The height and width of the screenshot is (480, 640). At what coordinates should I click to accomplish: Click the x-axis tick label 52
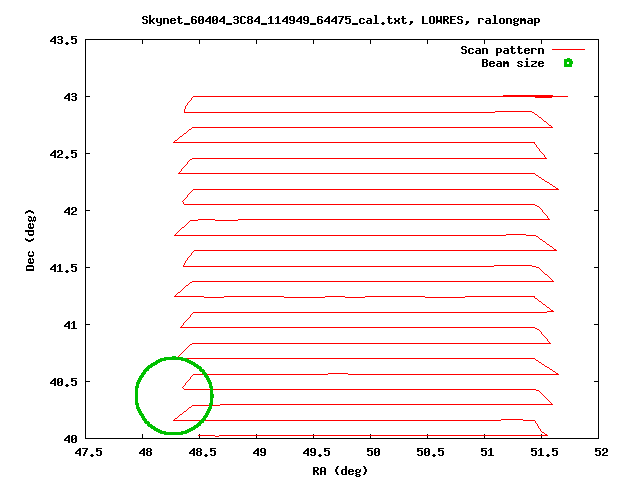coord(602,452)
